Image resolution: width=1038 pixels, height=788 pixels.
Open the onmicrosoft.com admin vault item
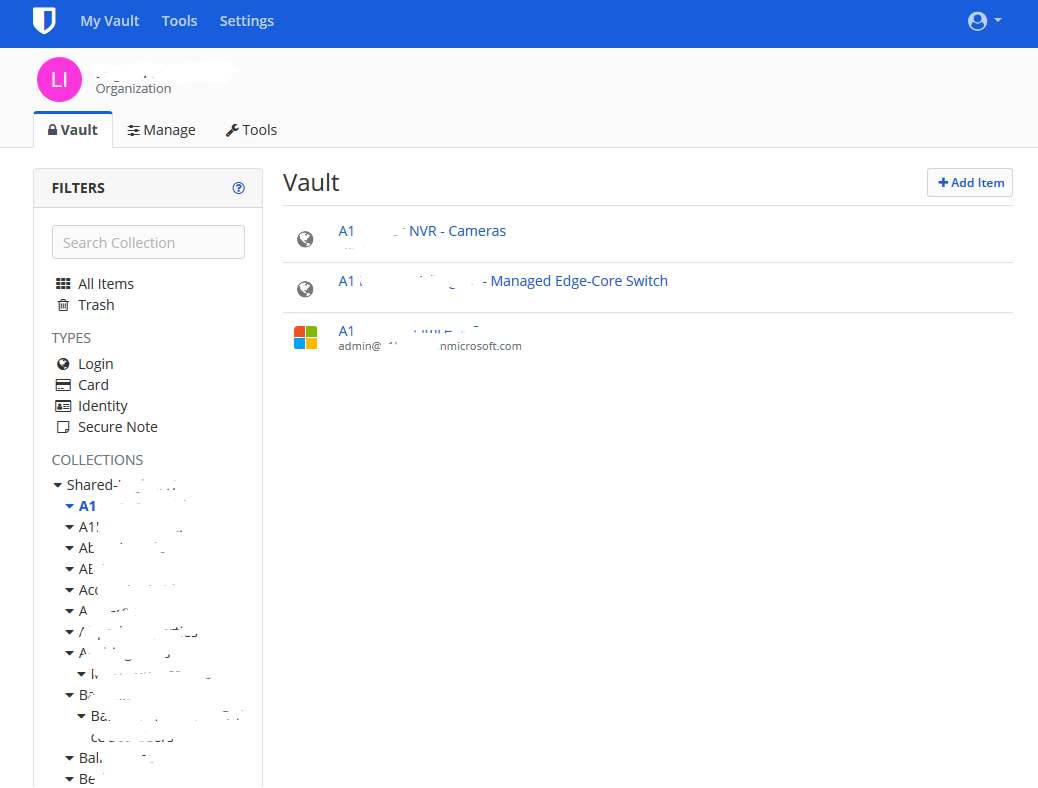(408, 331)
